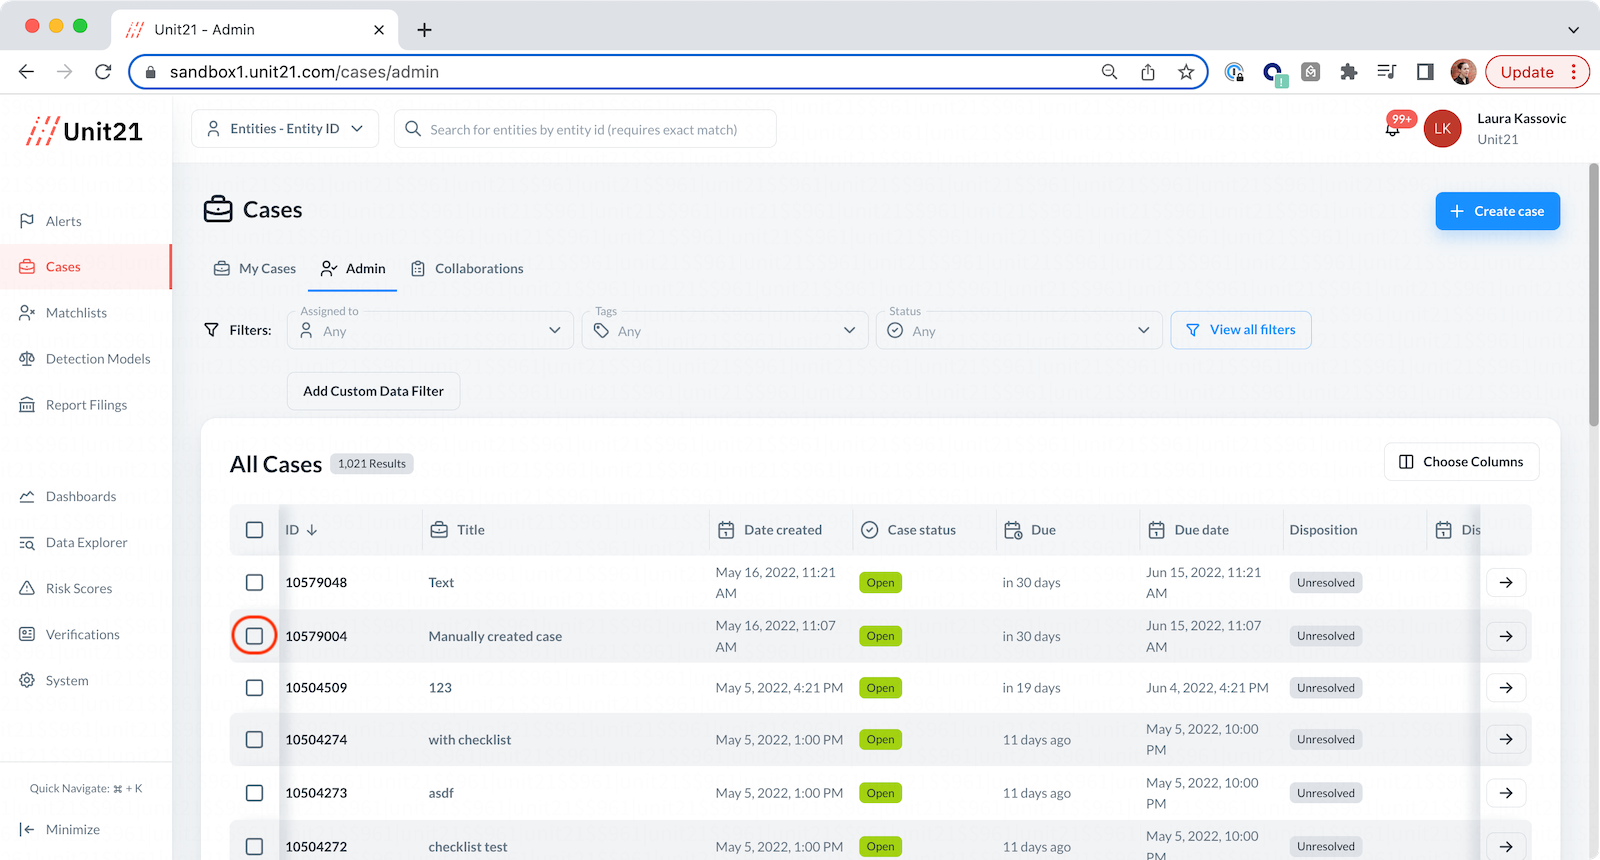The height and width of the screenshot is (860, 1600).
Task: Open Choose Columns
Action: (x=1461, y=462)
